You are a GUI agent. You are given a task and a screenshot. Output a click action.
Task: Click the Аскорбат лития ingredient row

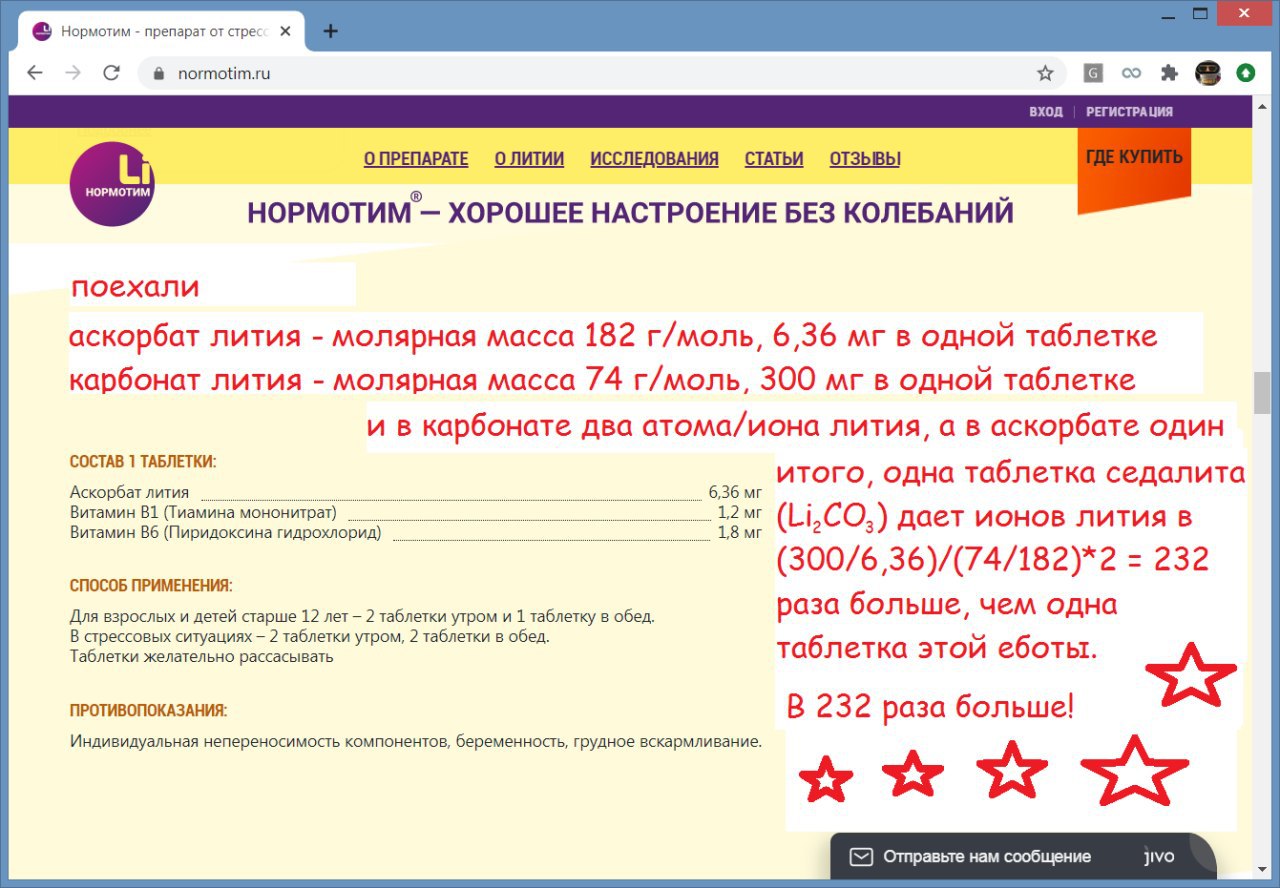[x=415, y=492]
